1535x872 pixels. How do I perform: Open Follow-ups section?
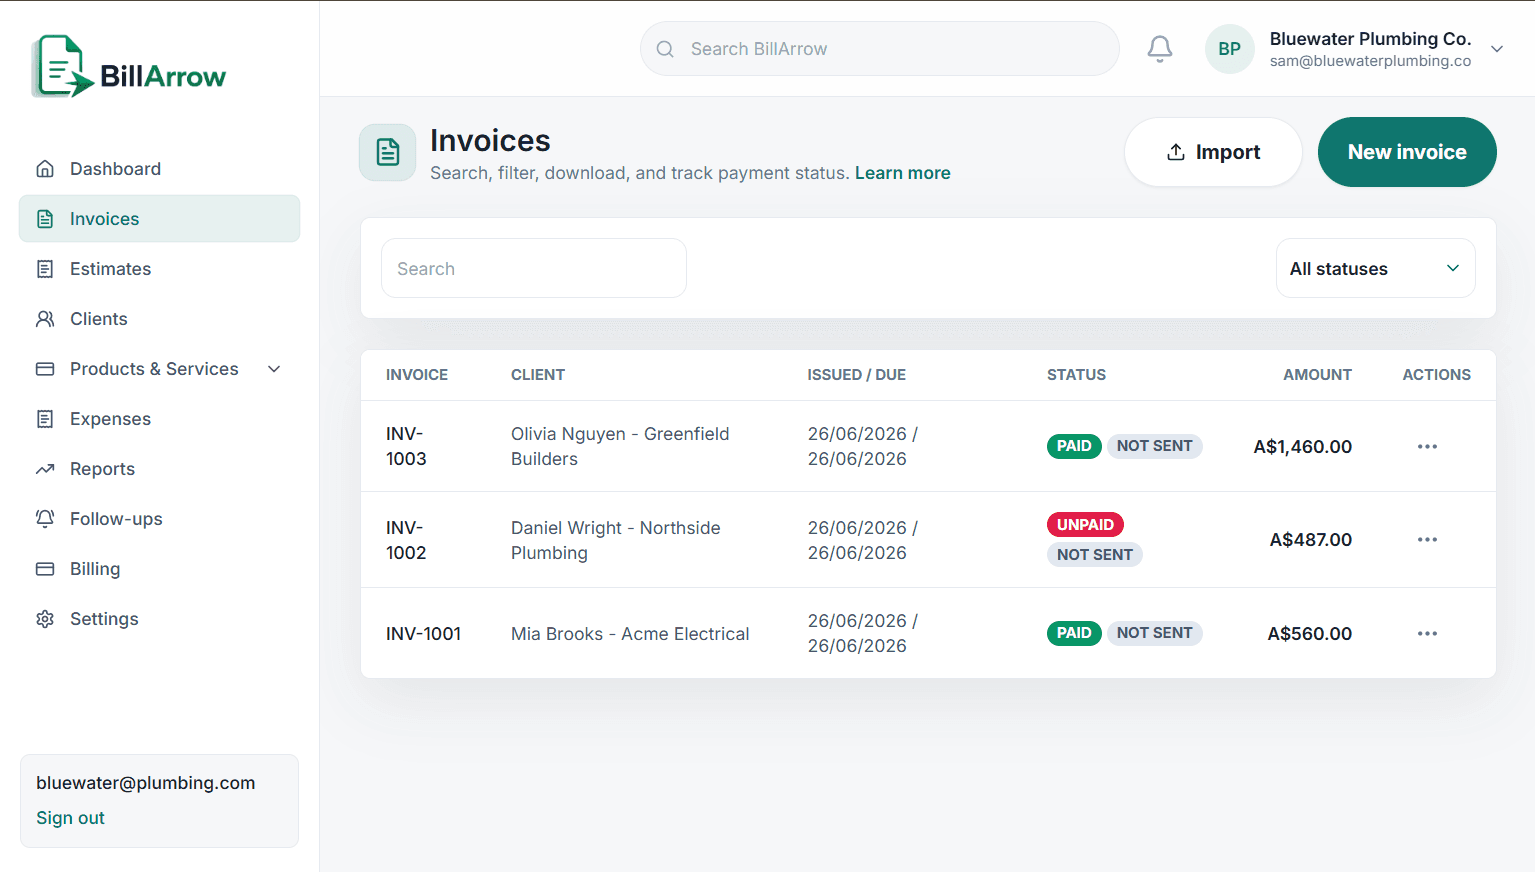click(159, 519)
